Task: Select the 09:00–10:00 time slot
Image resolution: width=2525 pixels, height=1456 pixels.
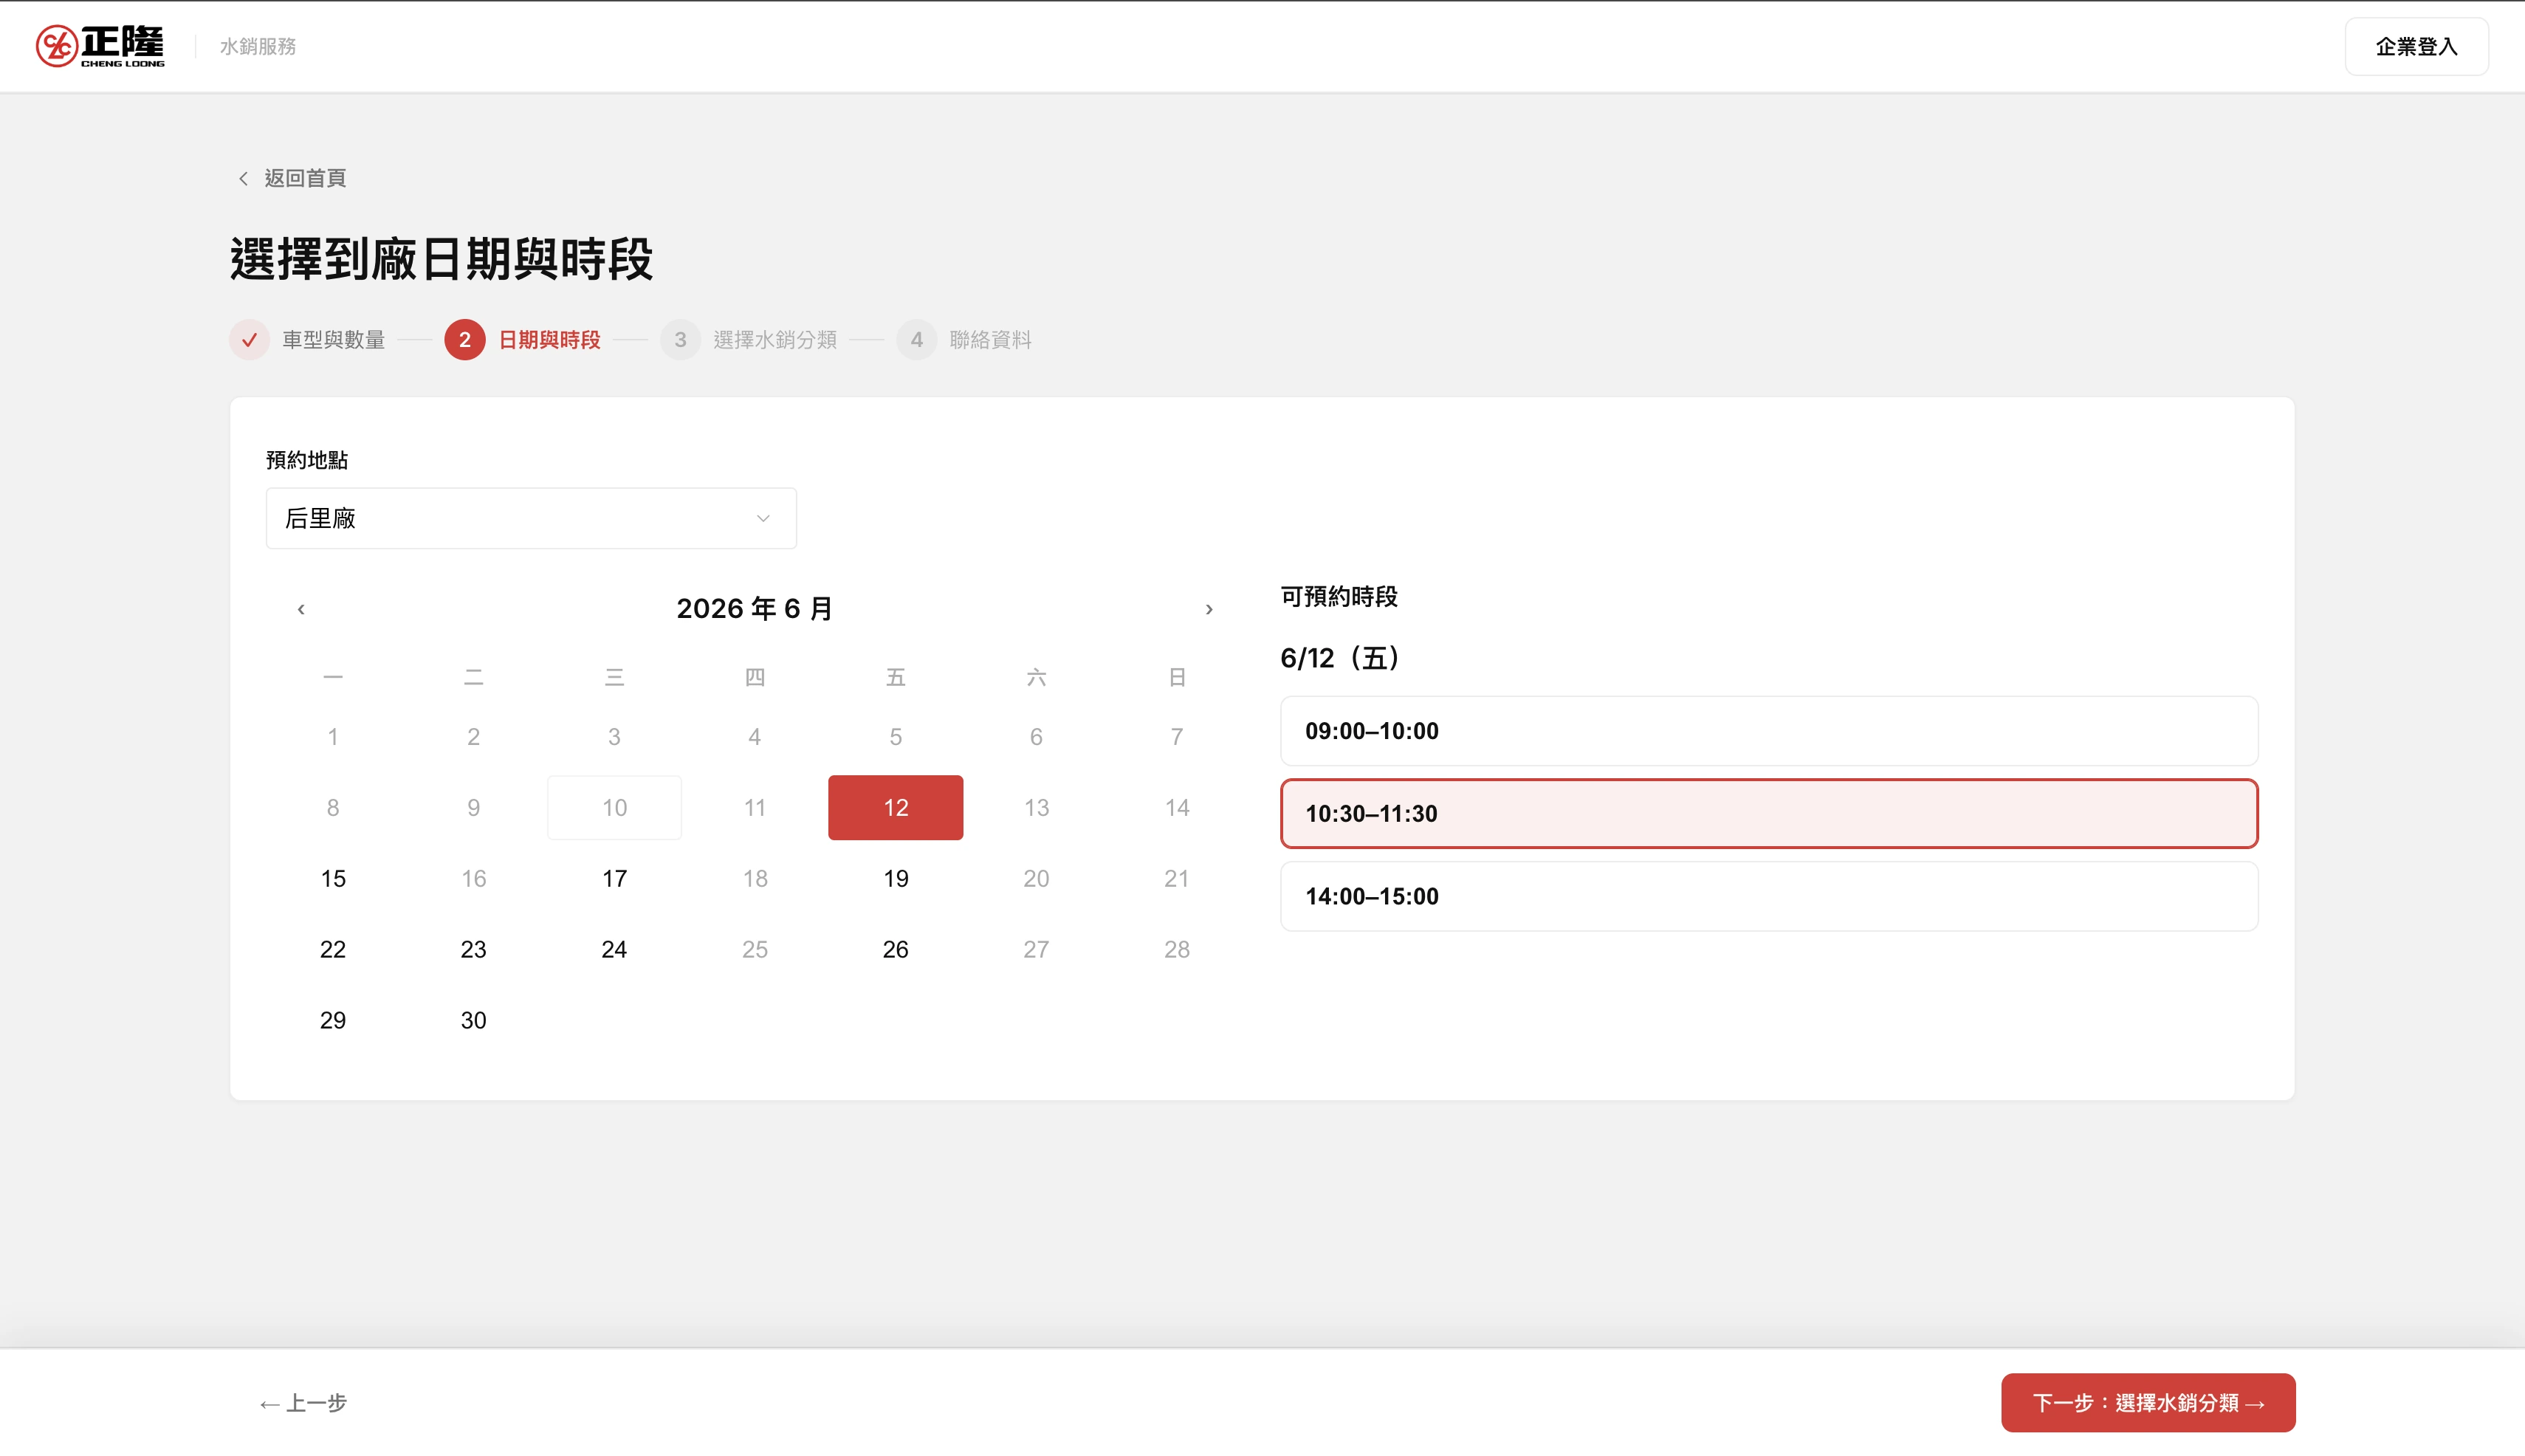Action: point(1769,731)
